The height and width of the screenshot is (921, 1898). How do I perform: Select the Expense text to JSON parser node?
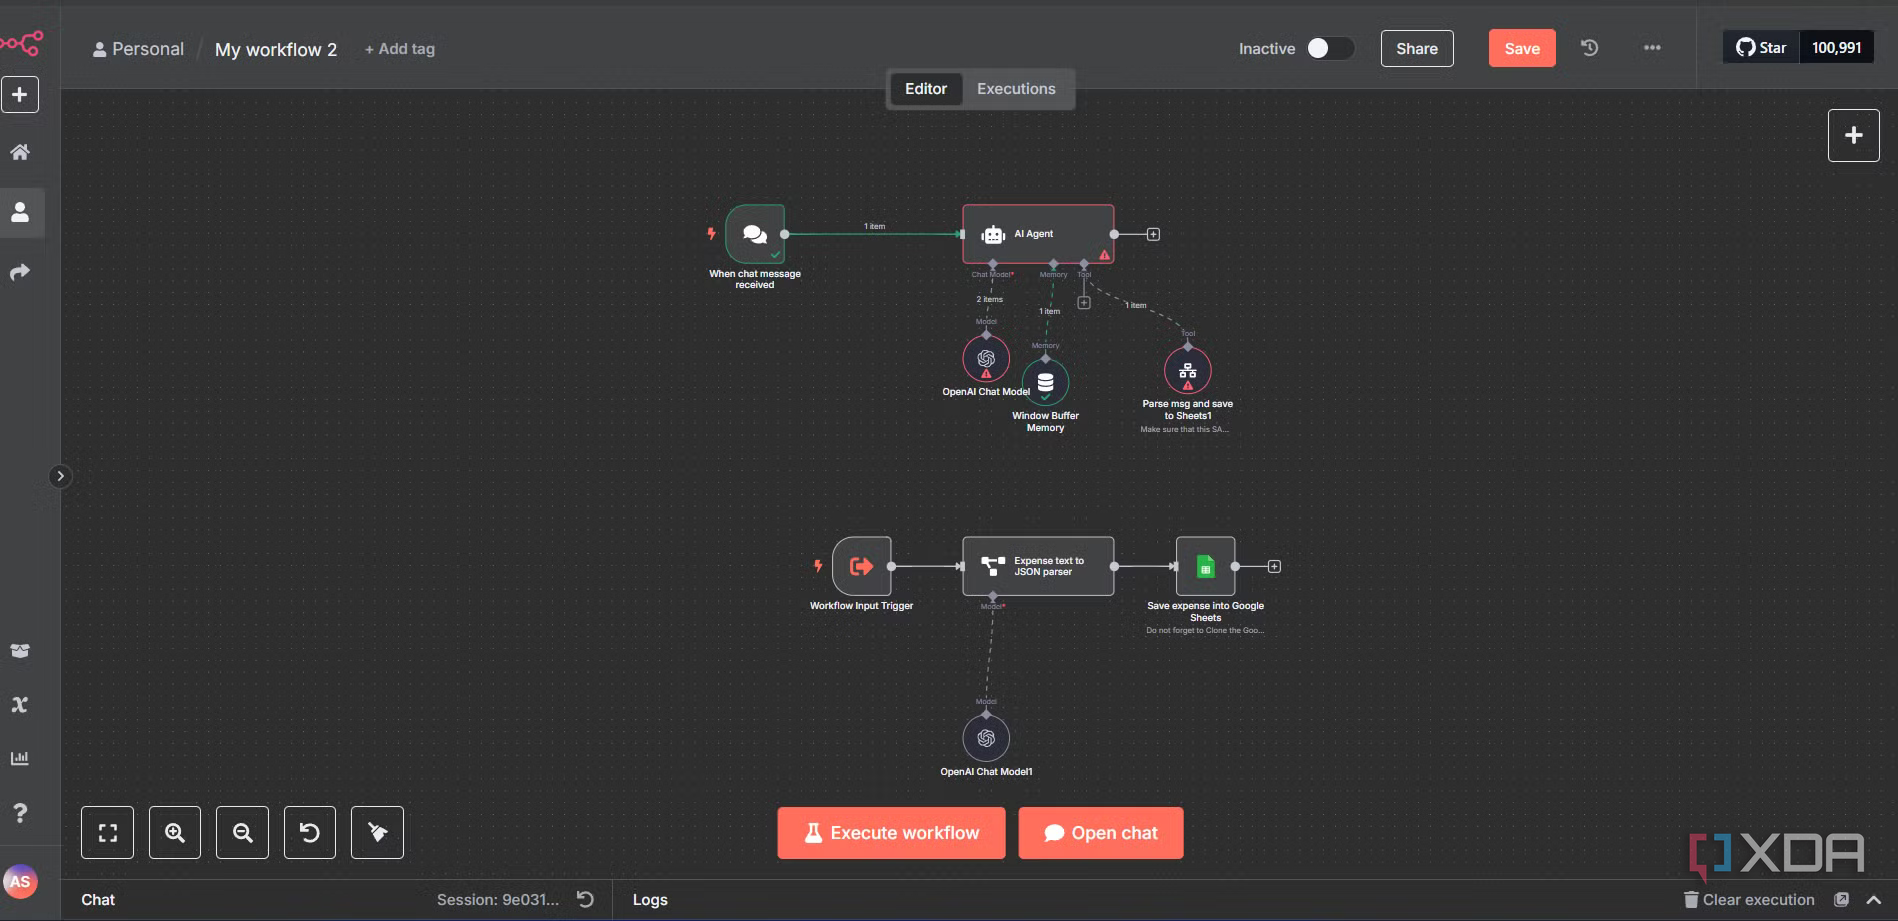[x=1038, y=566]
